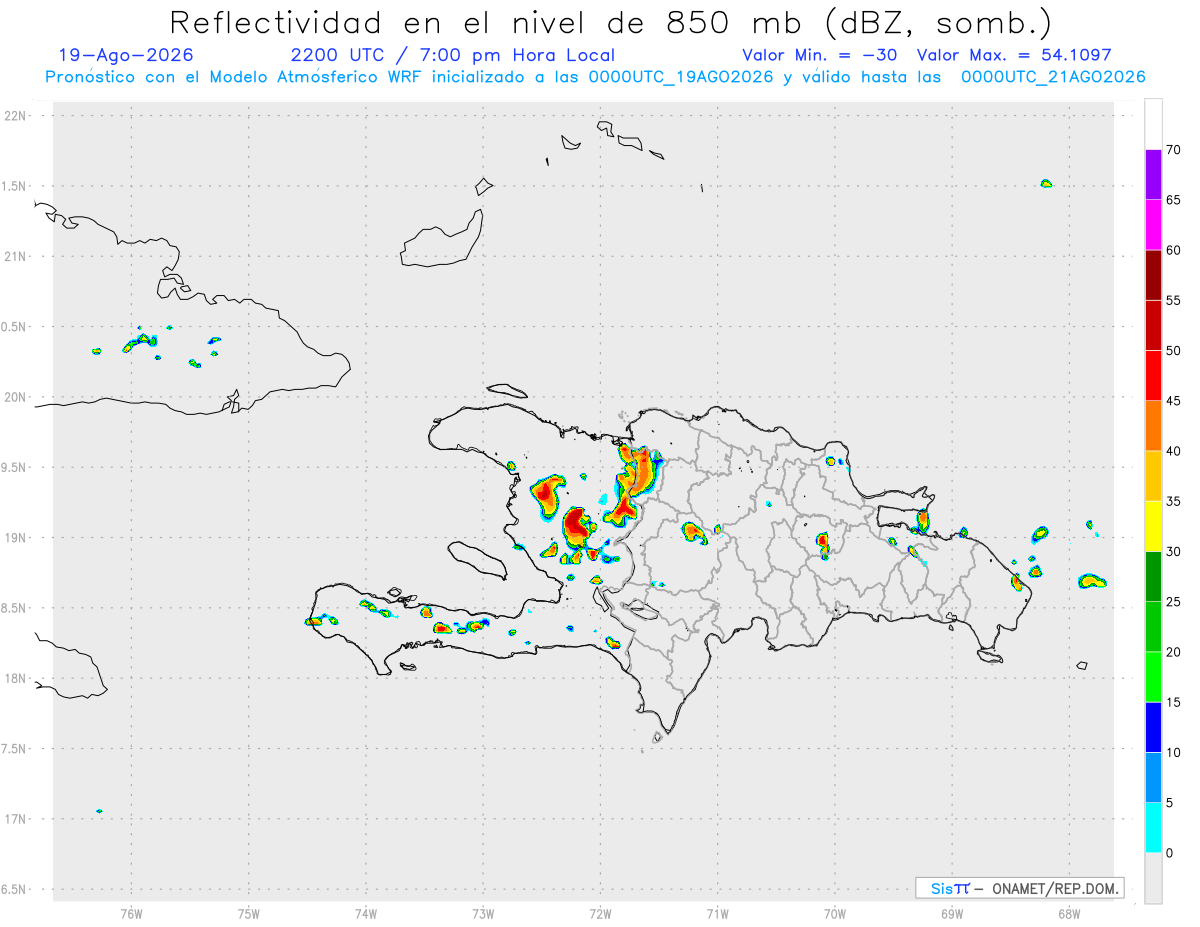Image resolution: width=1200 pixels, height=927 pixels.
Task: Click the '30' colorbar label
Action: point(1174,552)
